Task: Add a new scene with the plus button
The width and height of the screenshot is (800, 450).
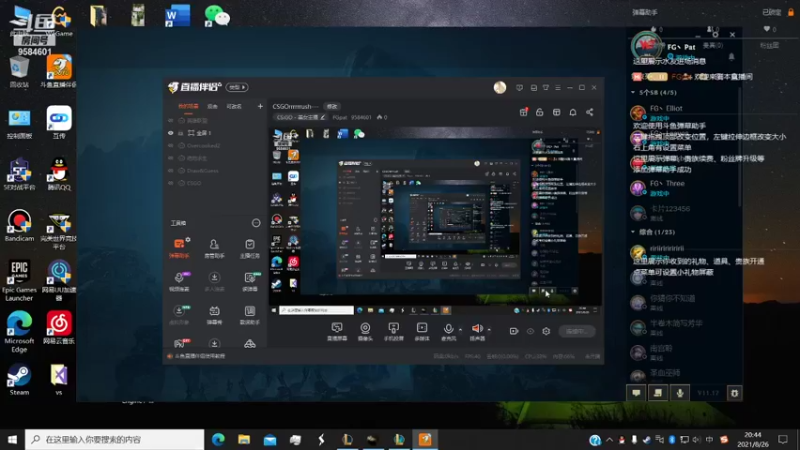Action: tap(260, 106)
